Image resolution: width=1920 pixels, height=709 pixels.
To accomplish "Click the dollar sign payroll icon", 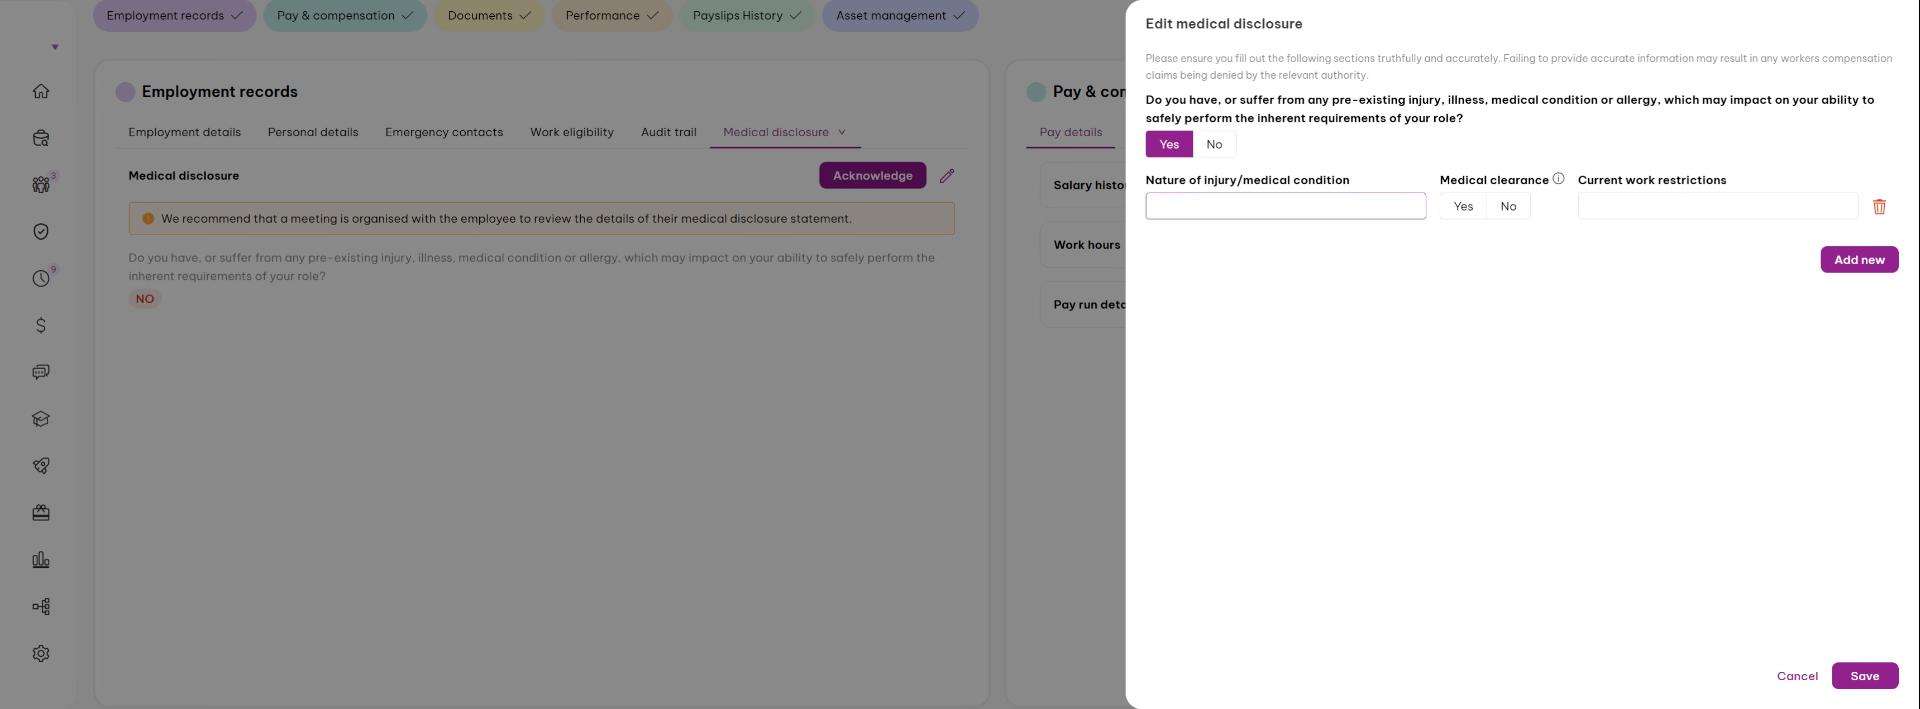I will [x=41, y=325].
